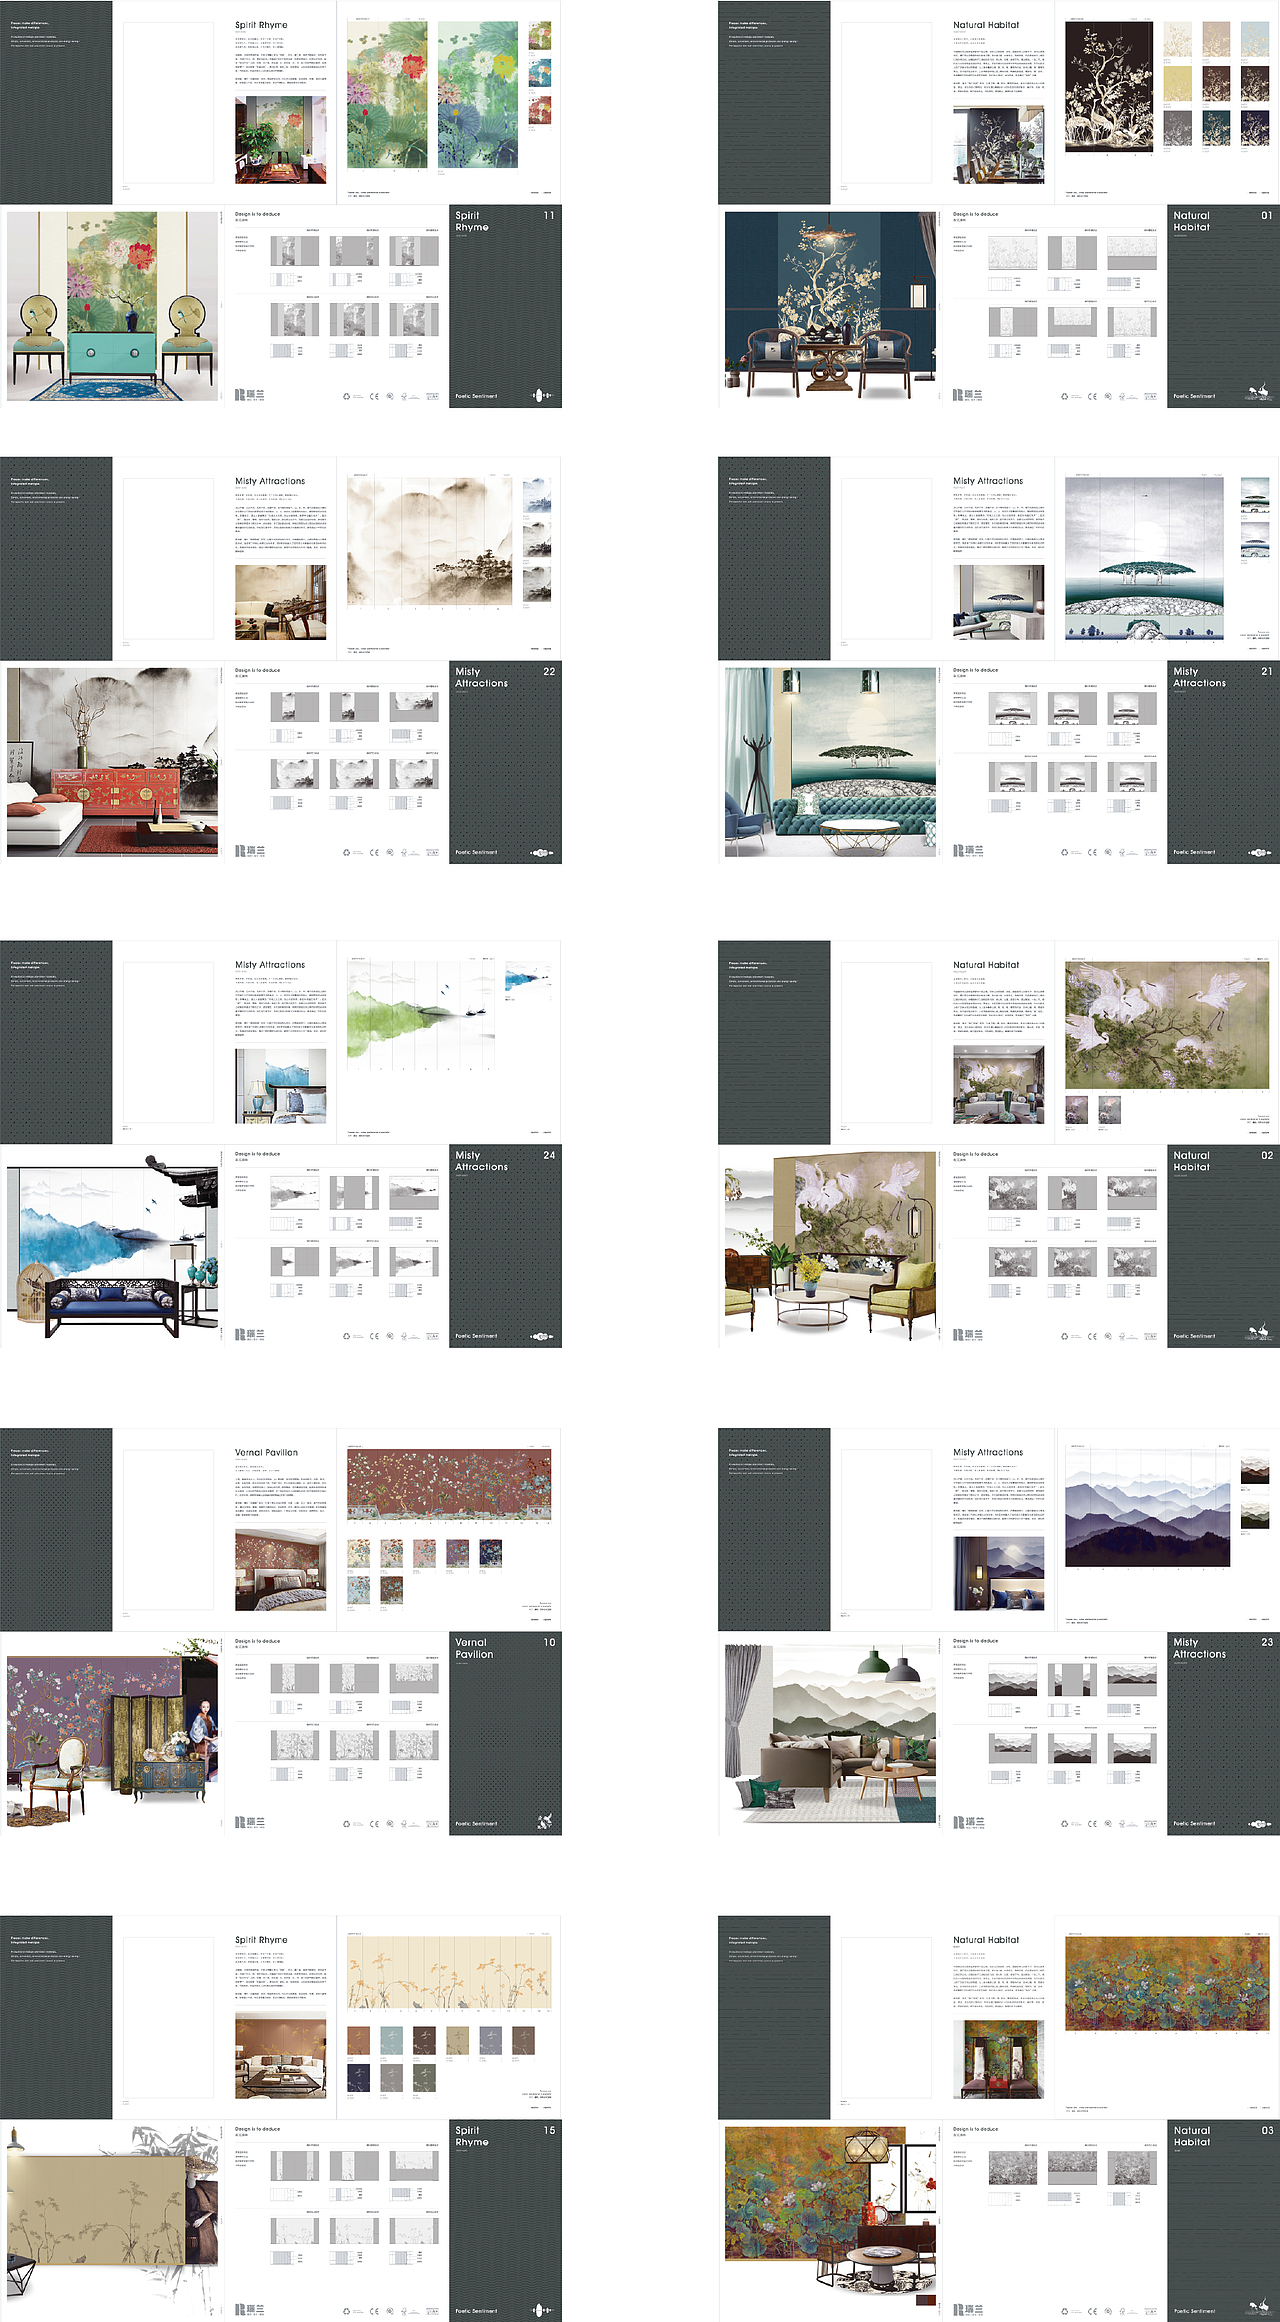Open the cream reed mural on the Spirit Rhyme 15 page
The width and height of the screenshot is (1280, 2322).
tap(449, 1972)
